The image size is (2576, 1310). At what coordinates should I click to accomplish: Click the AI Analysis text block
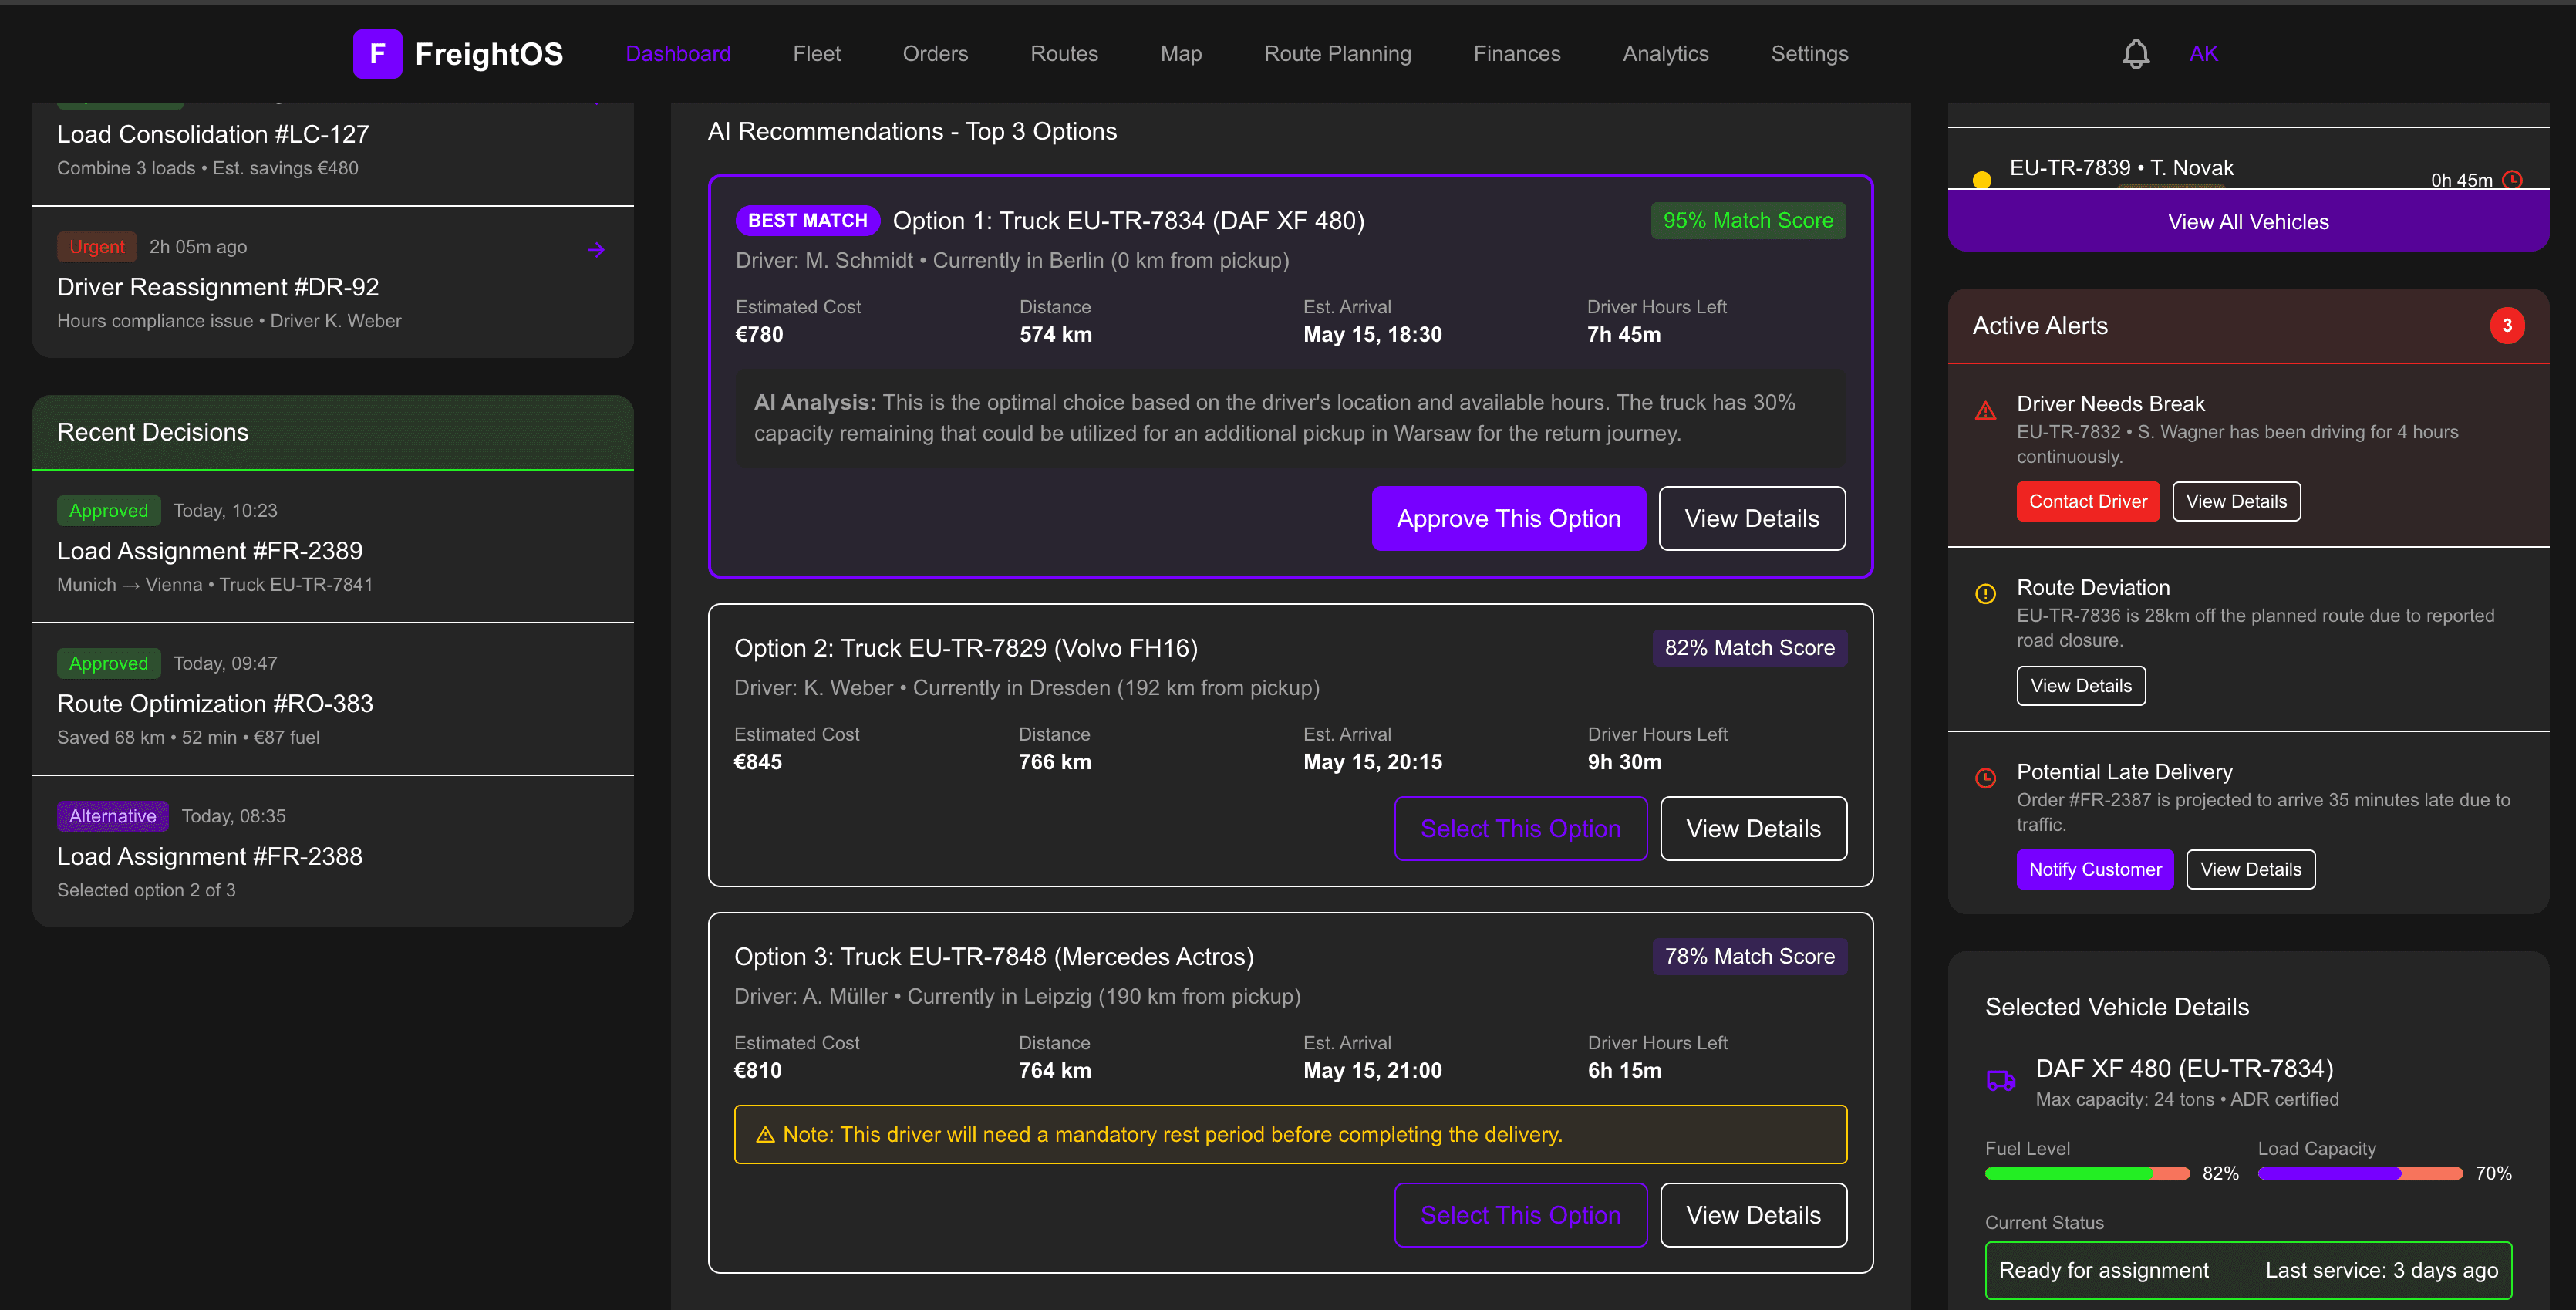(x=1290, y=418)
